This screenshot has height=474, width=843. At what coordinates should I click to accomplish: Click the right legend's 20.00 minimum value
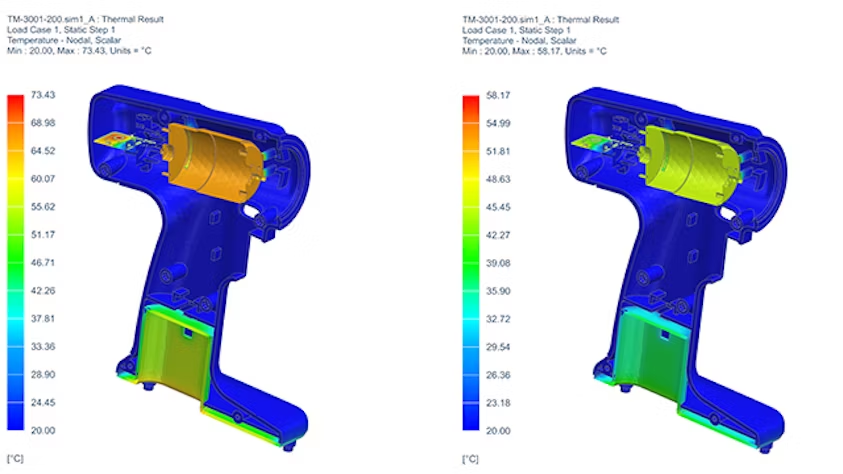click(497, 430)
